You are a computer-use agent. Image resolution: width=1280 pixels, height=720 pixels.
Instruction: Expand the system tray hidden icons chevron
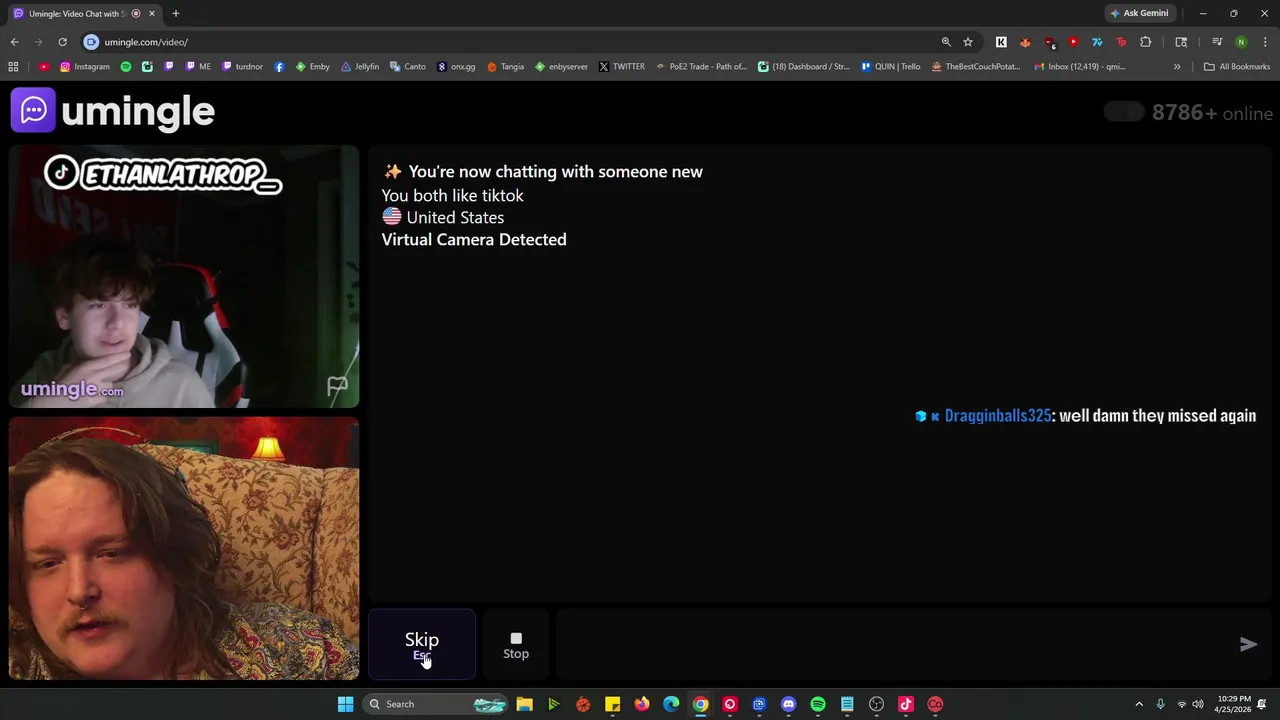(1138, 704)
